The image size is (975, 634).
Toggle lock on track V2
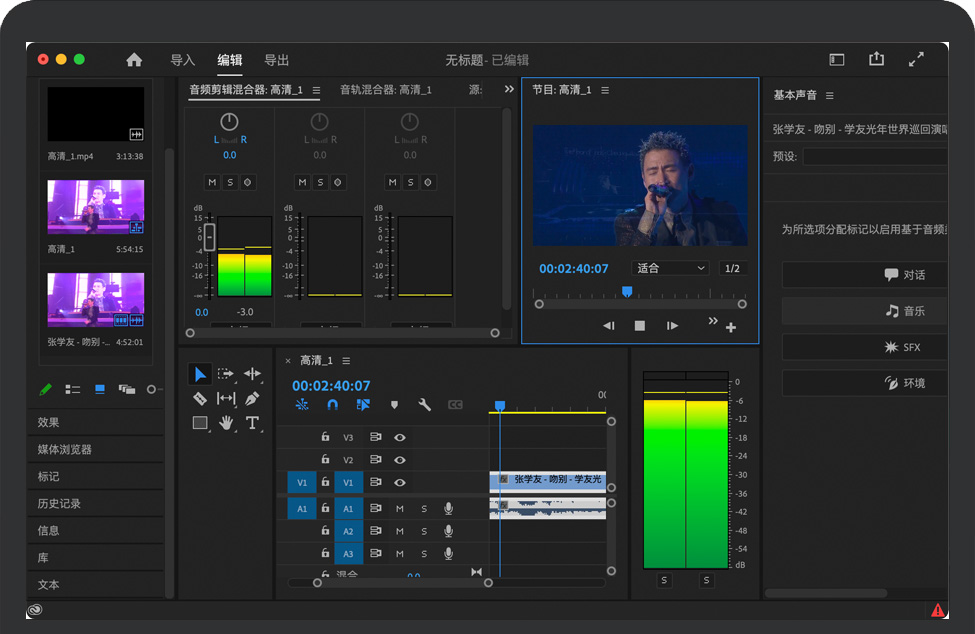(325, 460)
